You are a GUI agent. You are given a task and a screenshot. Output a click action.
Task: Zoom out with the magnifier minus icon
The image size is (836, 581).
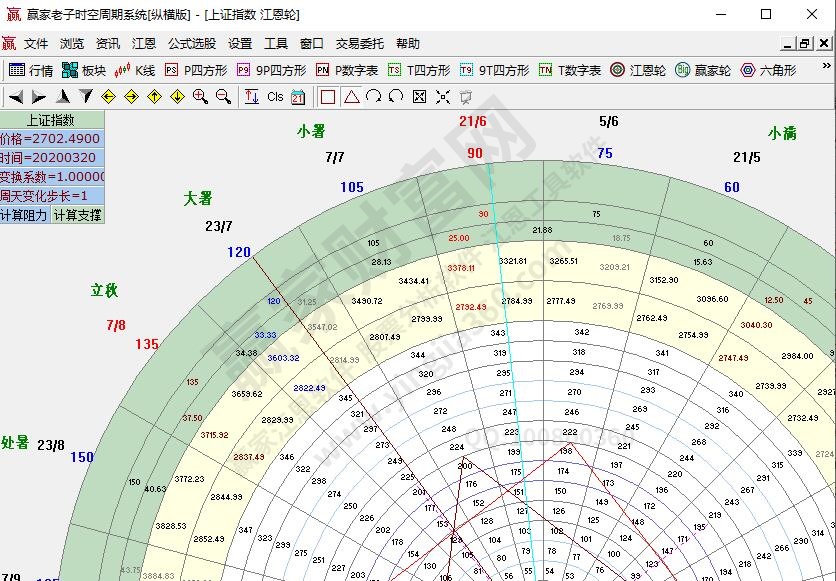[222, 97]
